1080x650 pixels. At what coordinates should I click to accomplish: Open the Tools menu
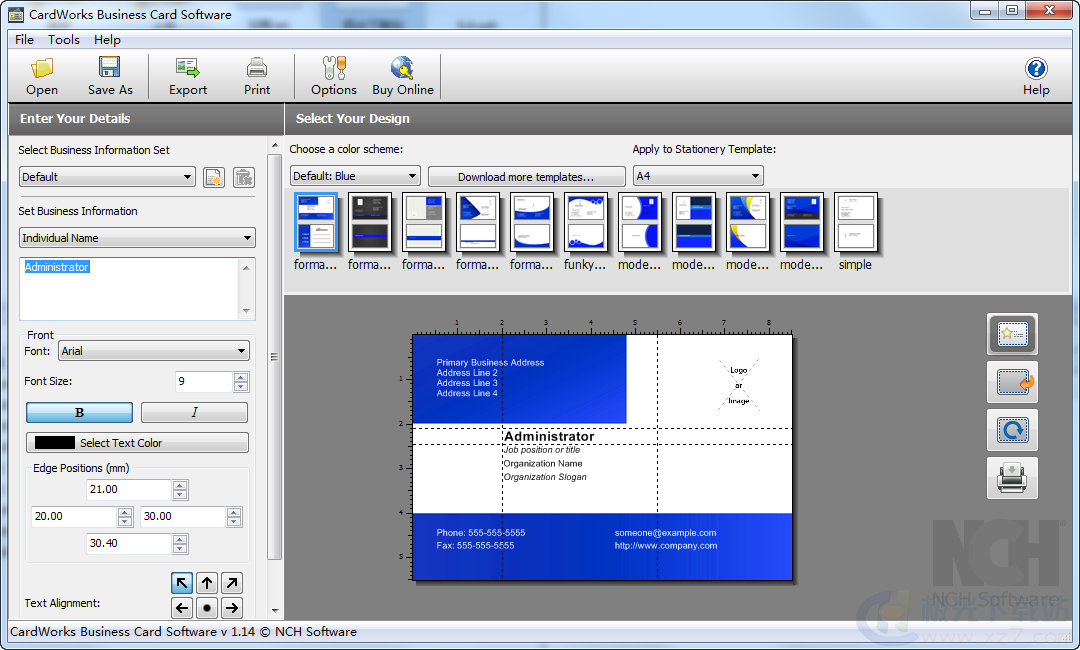tap(64, 40)
